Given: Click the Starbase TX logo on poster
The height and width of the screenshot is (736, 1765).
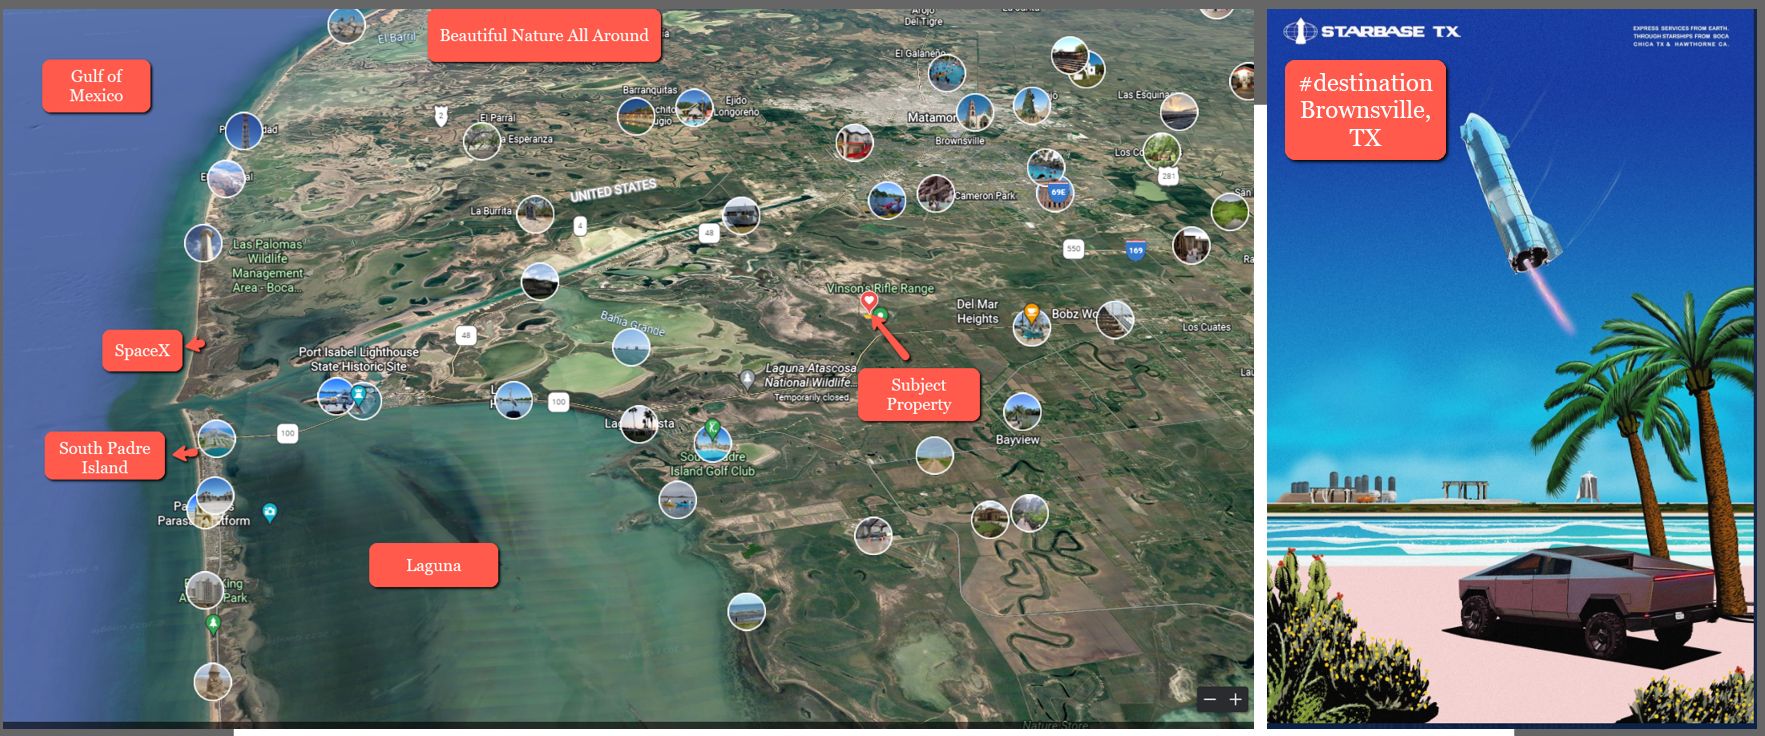Looking at the screenshot, I should [x=1371, y=31].
